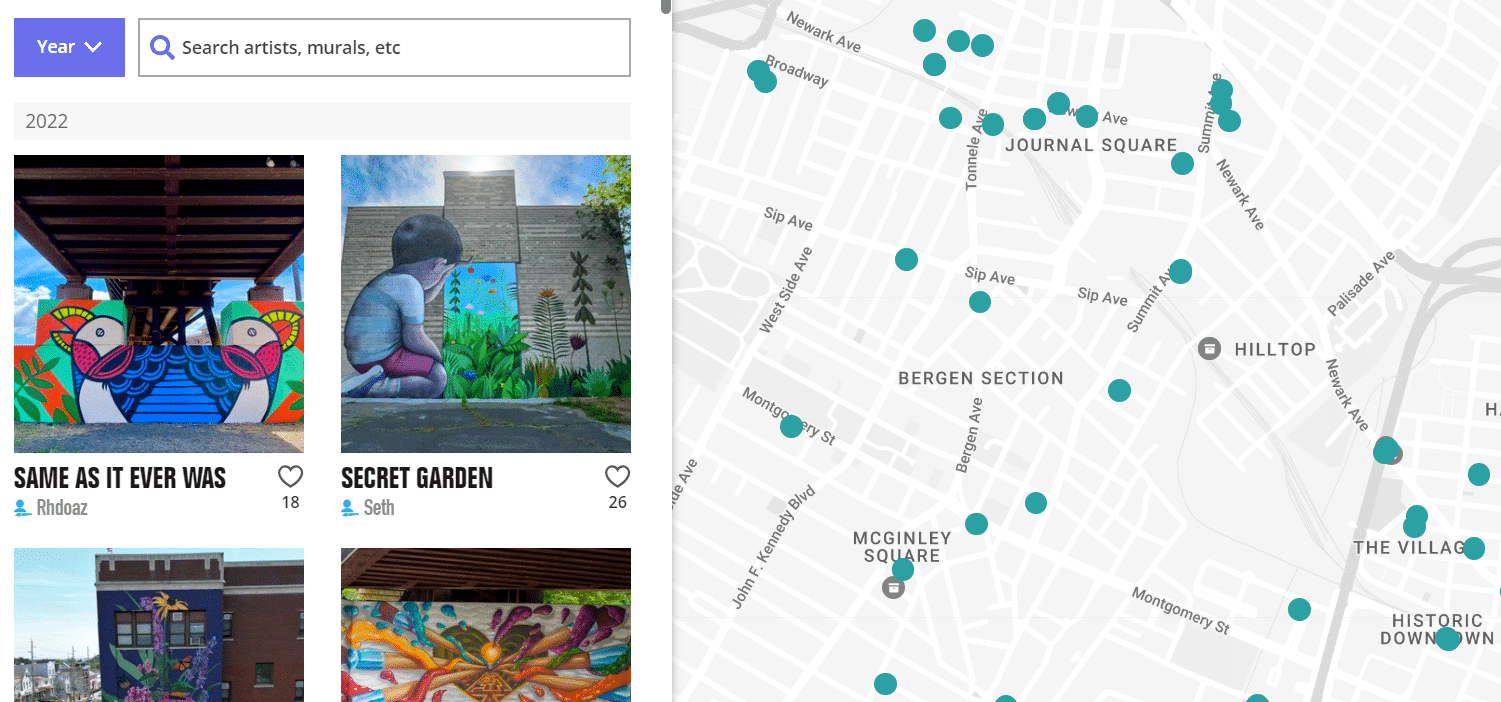Open artist Seth profile link
Image resolution: width=1501 pixels, height=702 pixels.
(x=379, y=508)
